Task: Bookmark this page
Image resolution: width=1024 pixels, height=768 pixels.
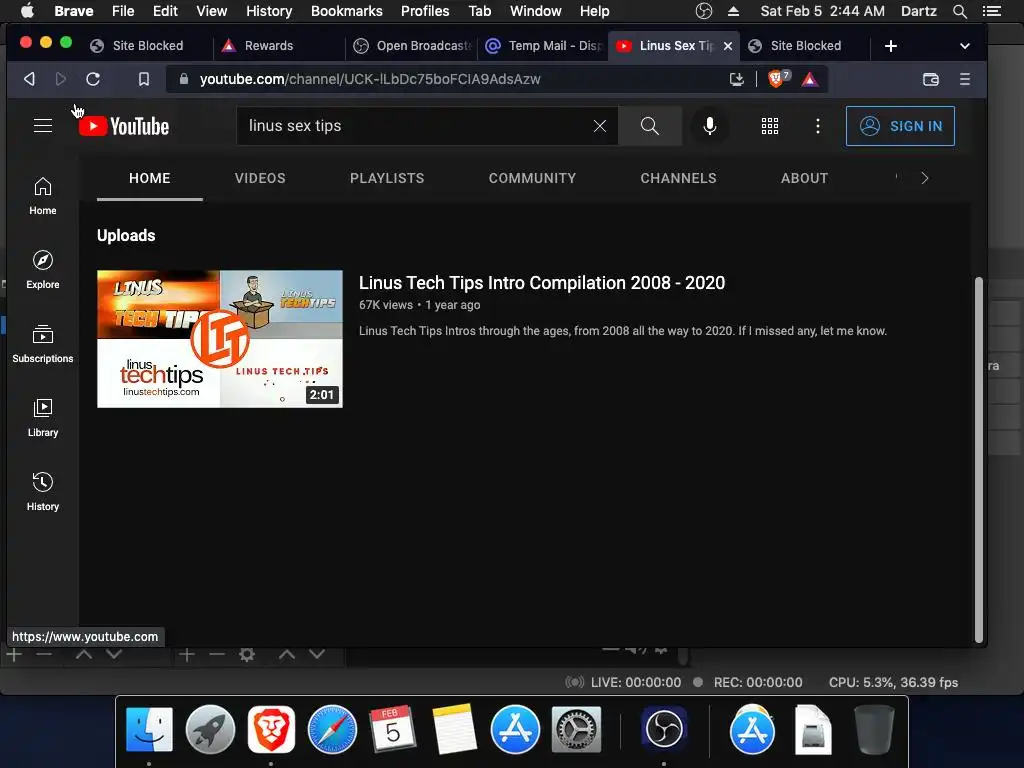Action: click(144, 79)
